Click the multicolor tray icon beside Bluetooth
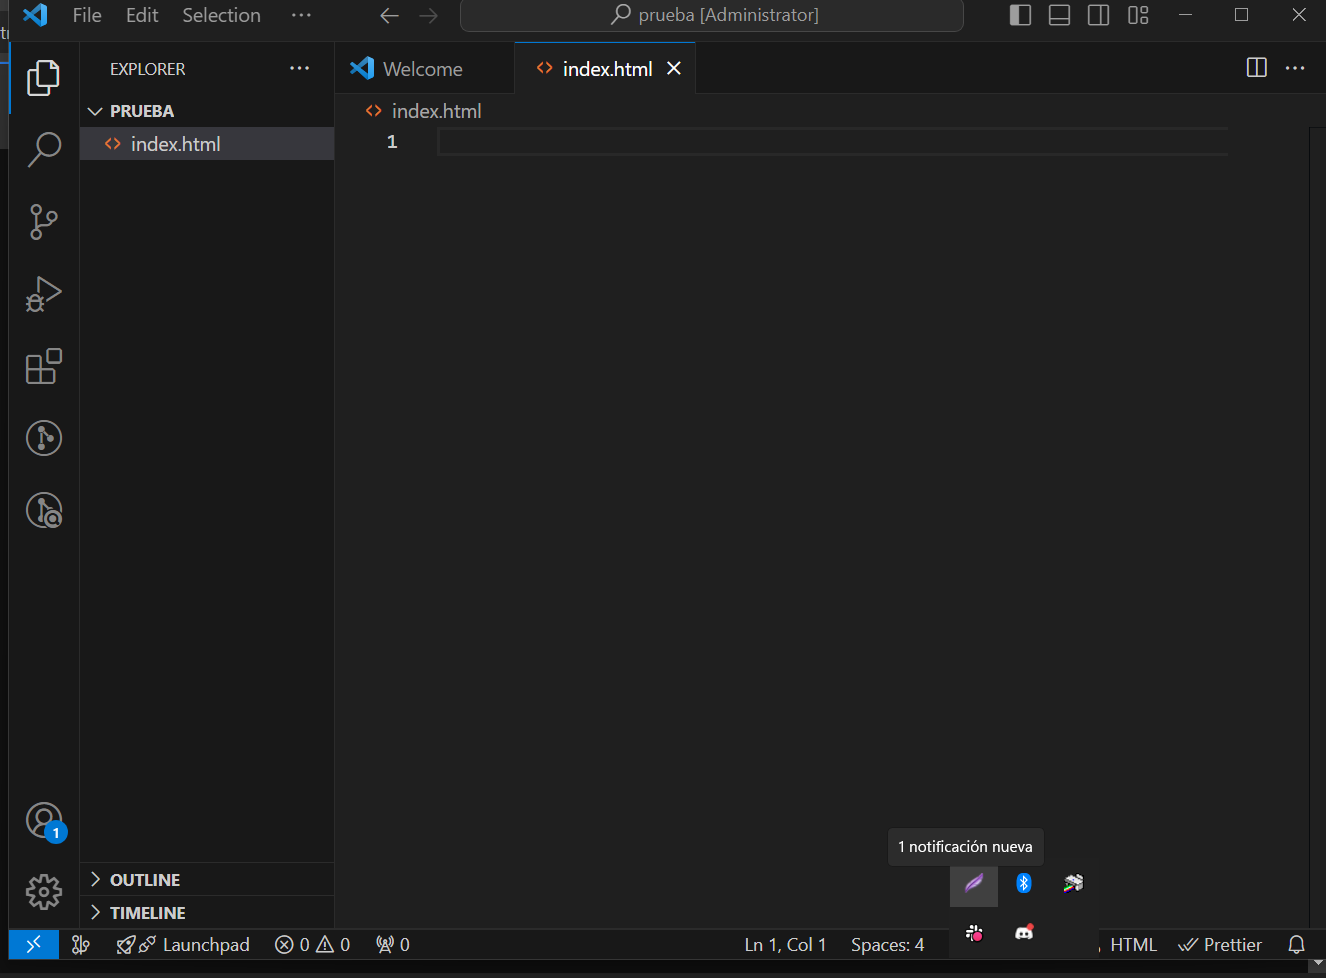 point(1073,883)
